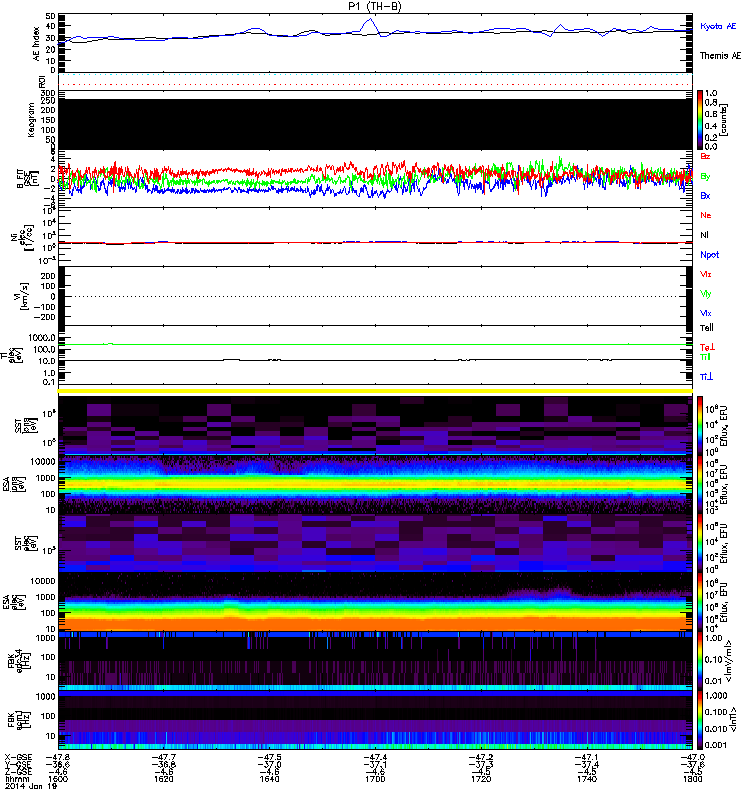Image resolution: width=750 pixels, height=800 pixels.
Task: Click the 1740 time axis label
Action: (587, 779)
